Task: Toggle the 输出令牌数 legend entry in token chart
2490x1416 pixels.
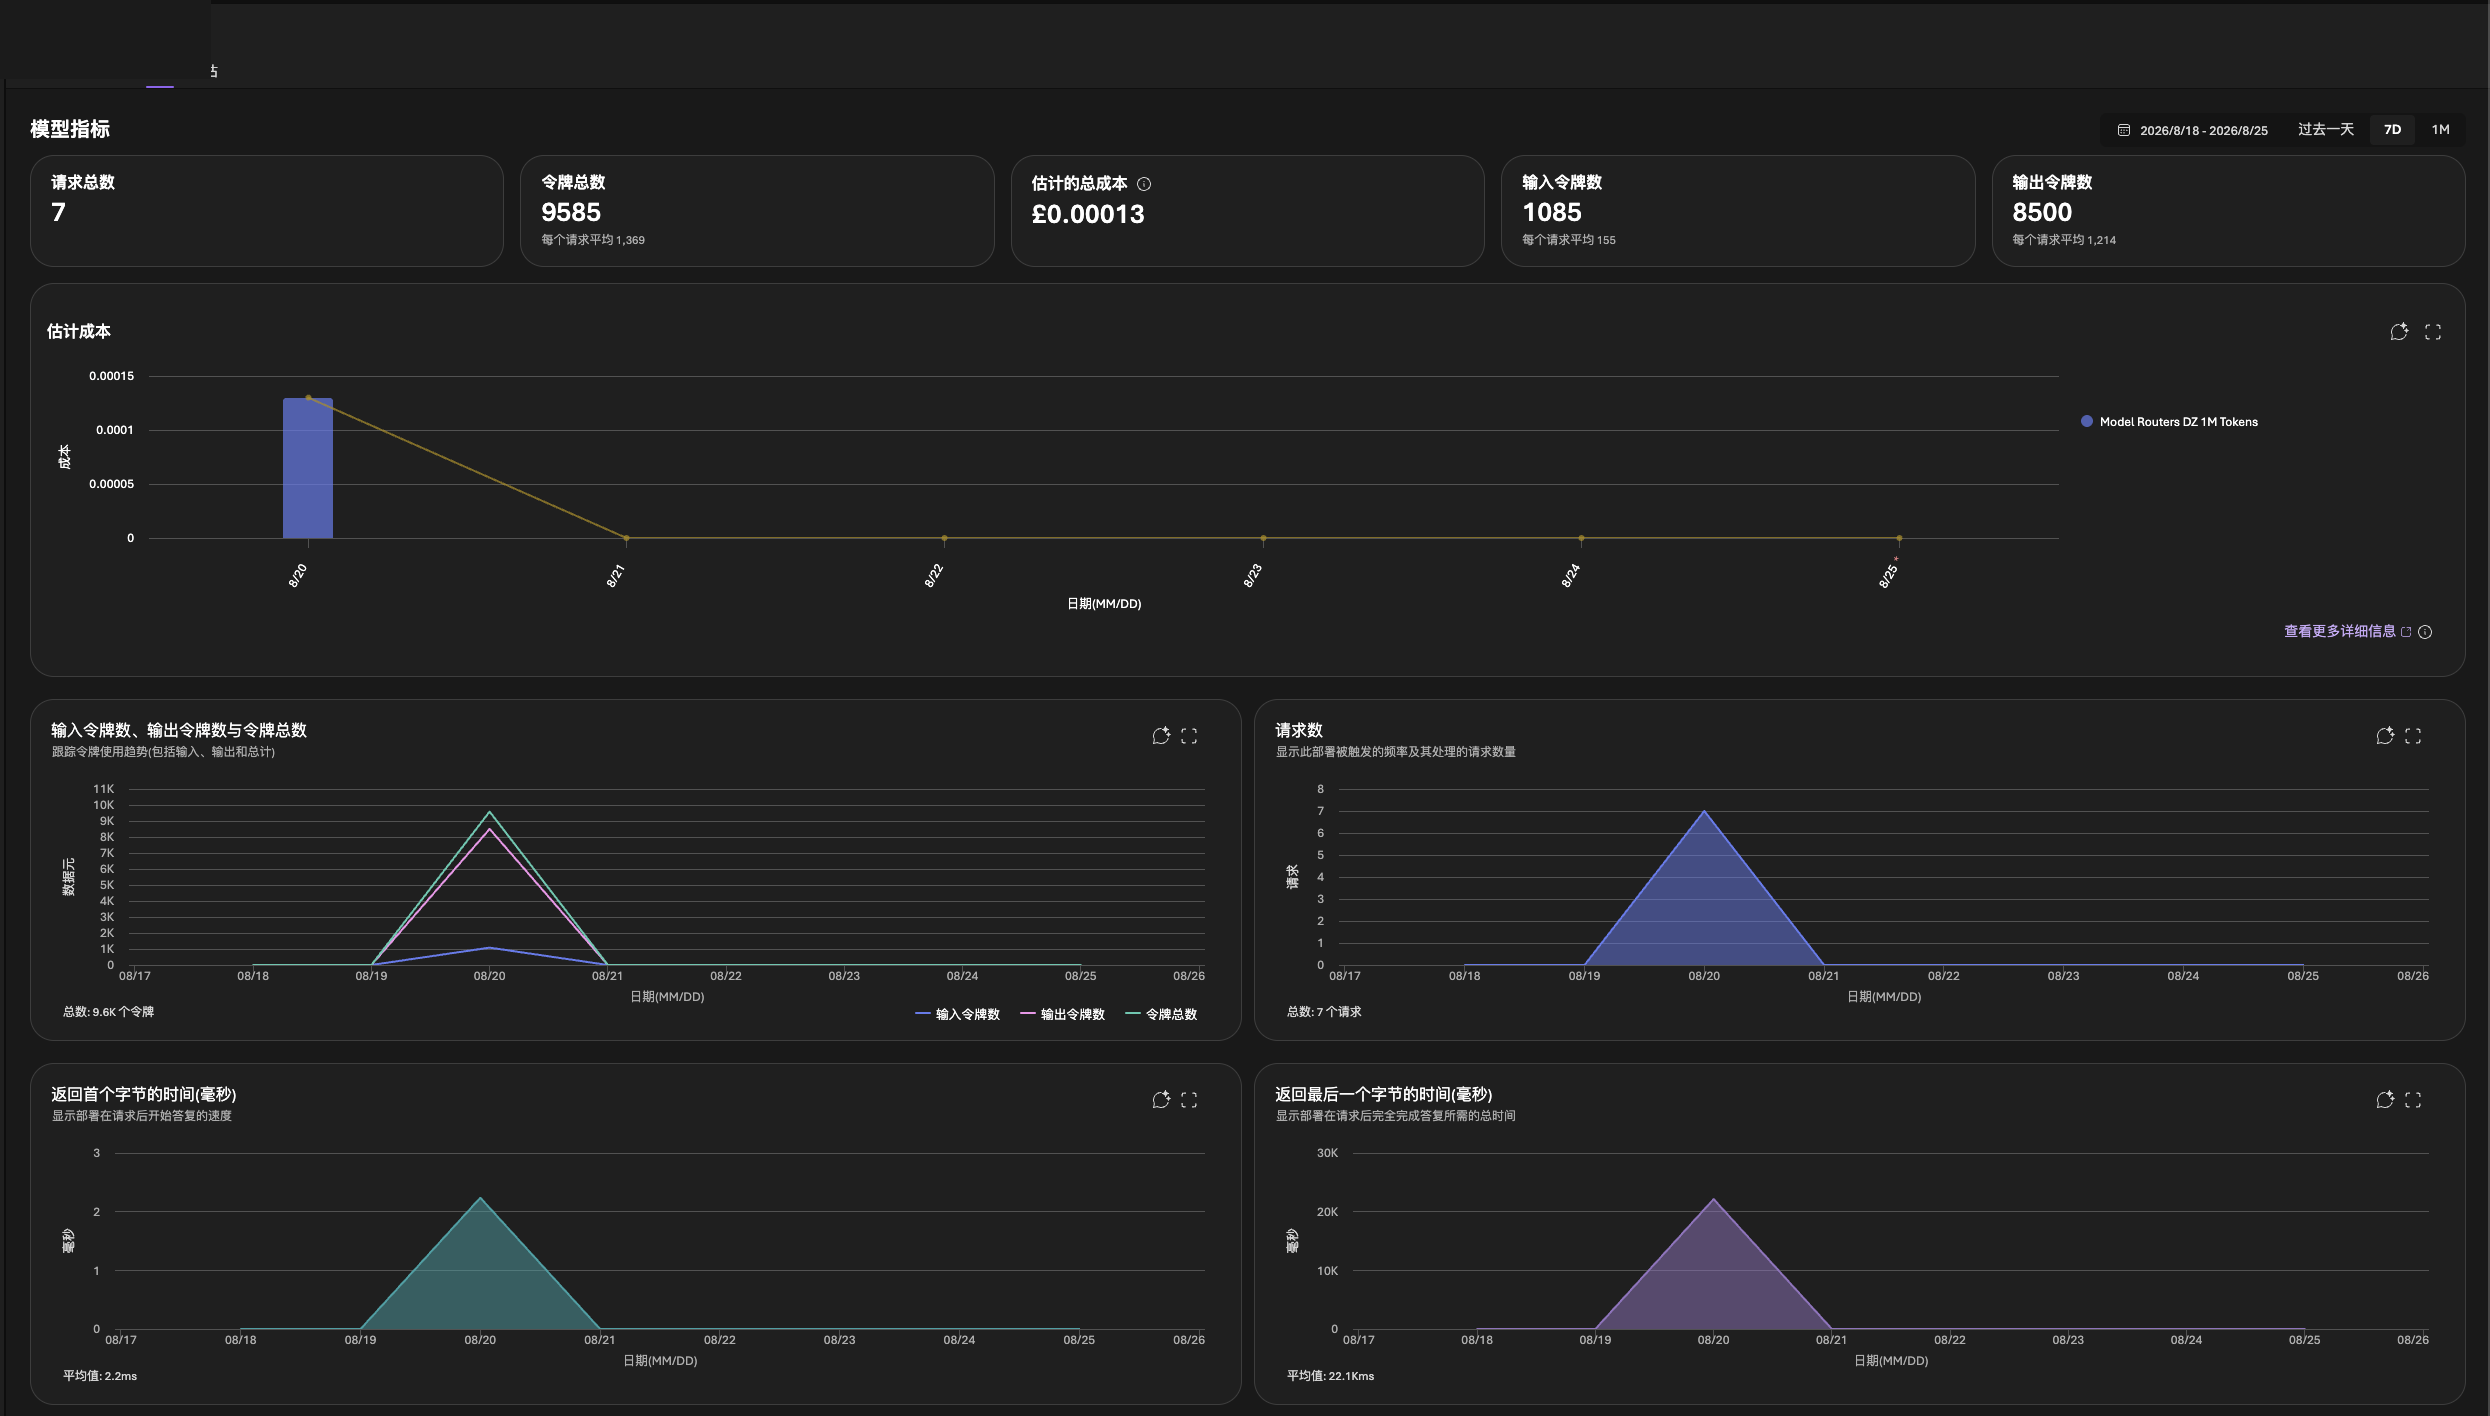Action: pos(1062,1014)
